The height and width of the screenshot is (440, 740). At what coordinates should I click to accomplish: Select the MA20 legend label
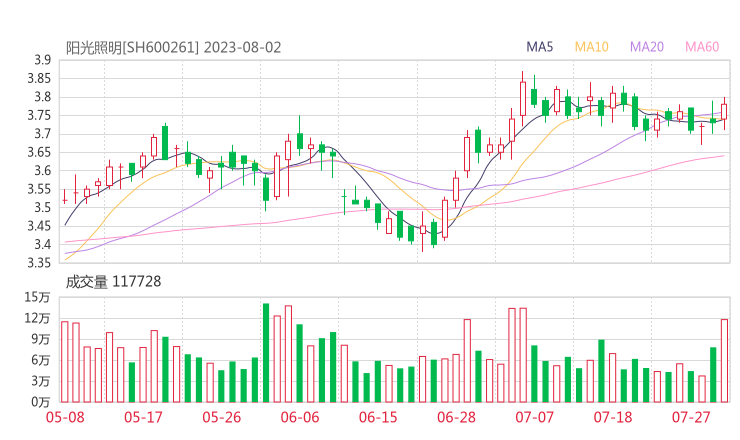point(647,47)
